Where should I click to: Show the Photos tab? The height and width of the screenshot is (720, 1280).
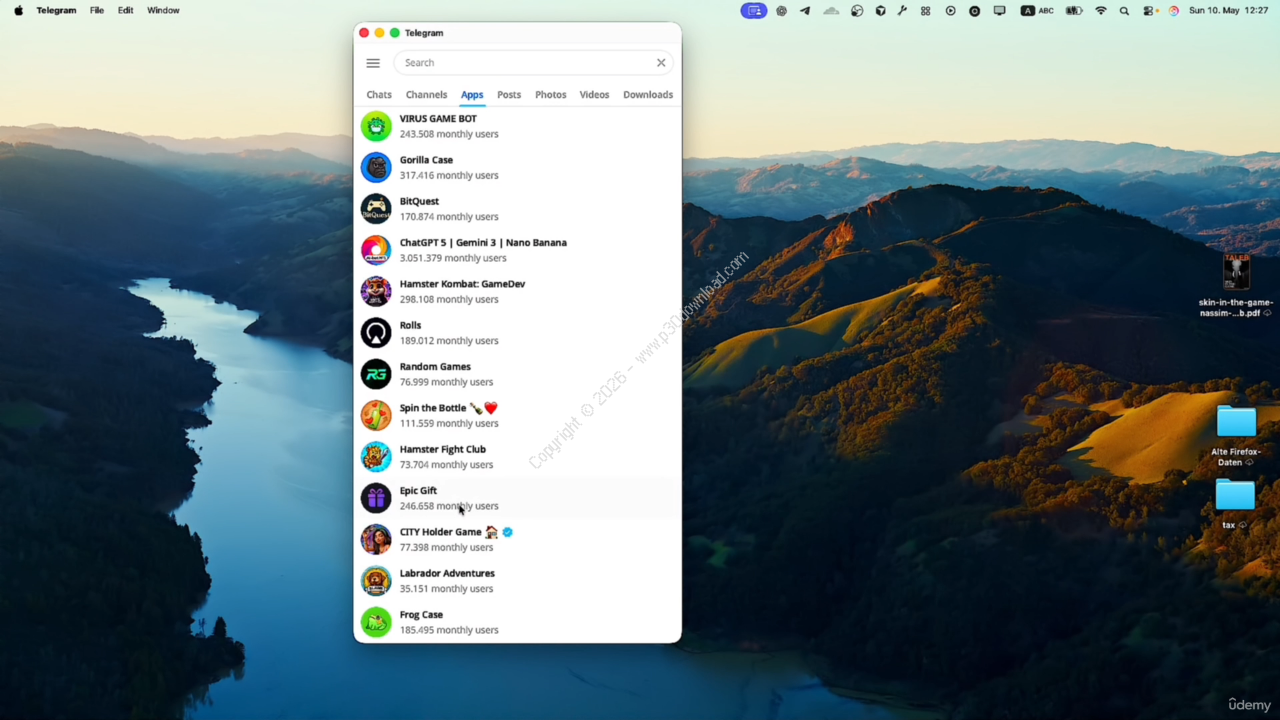550,95
